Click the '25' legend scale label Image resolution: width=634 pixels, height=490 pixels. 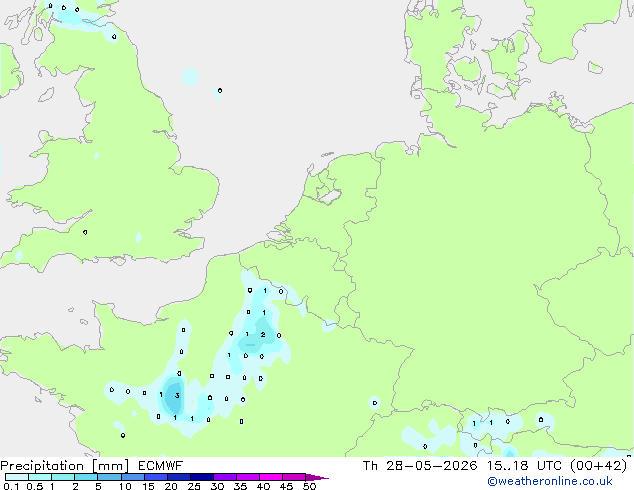tap(194, 486)
